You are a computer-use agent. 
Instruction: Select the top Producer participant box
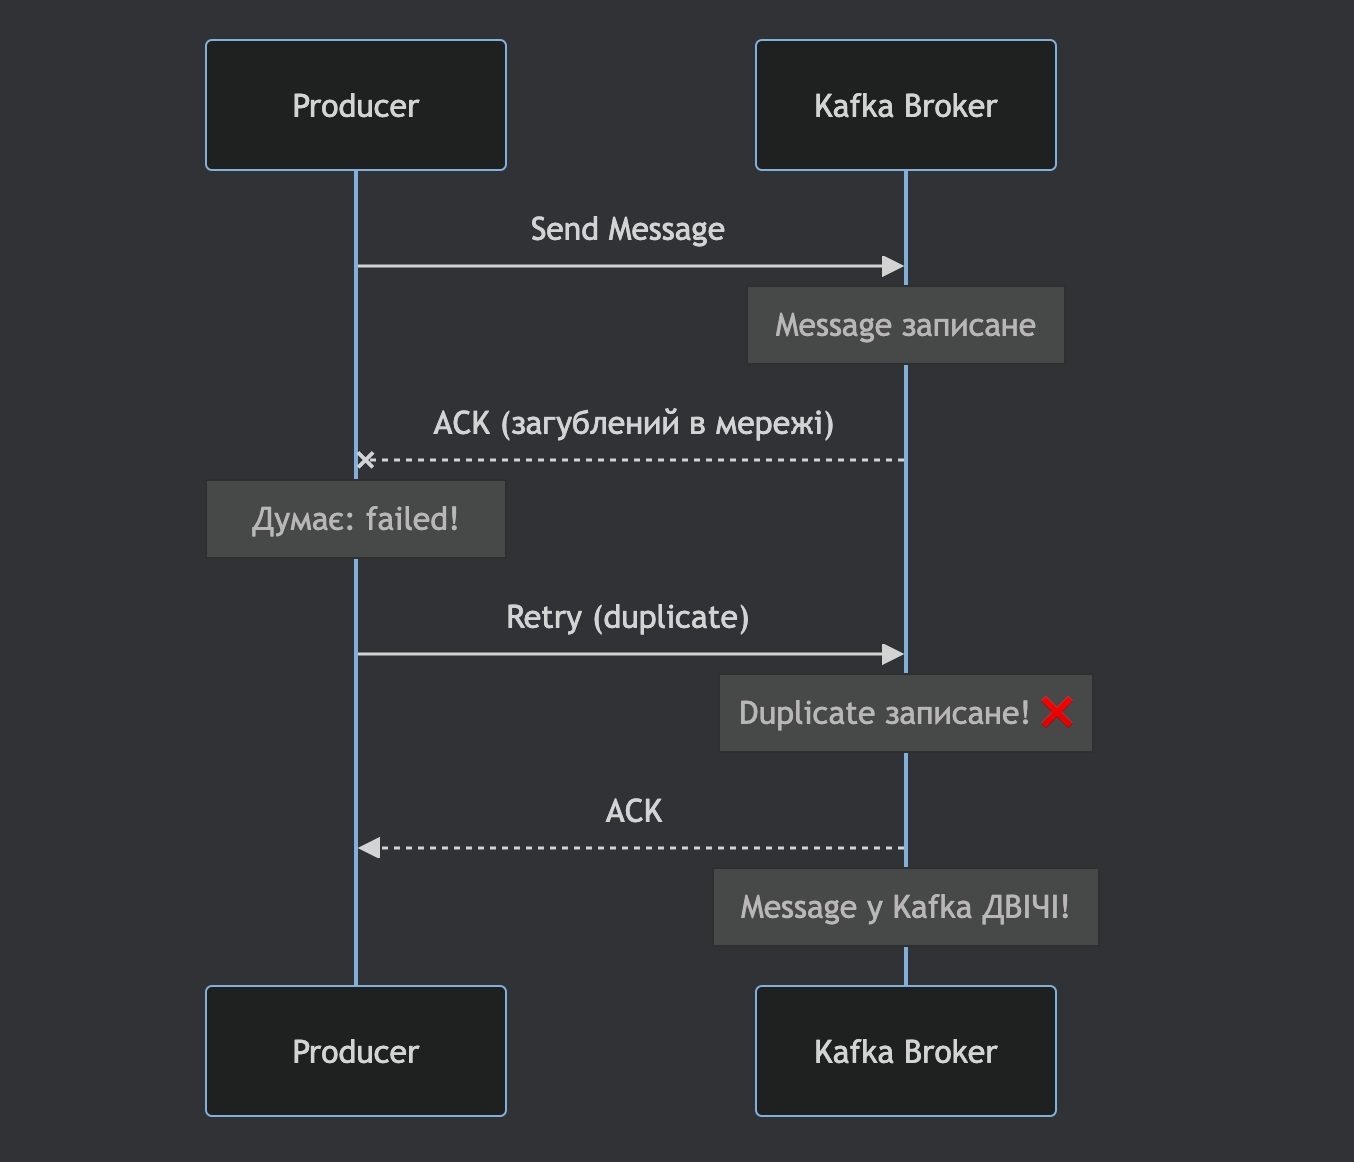pos(356,105)
